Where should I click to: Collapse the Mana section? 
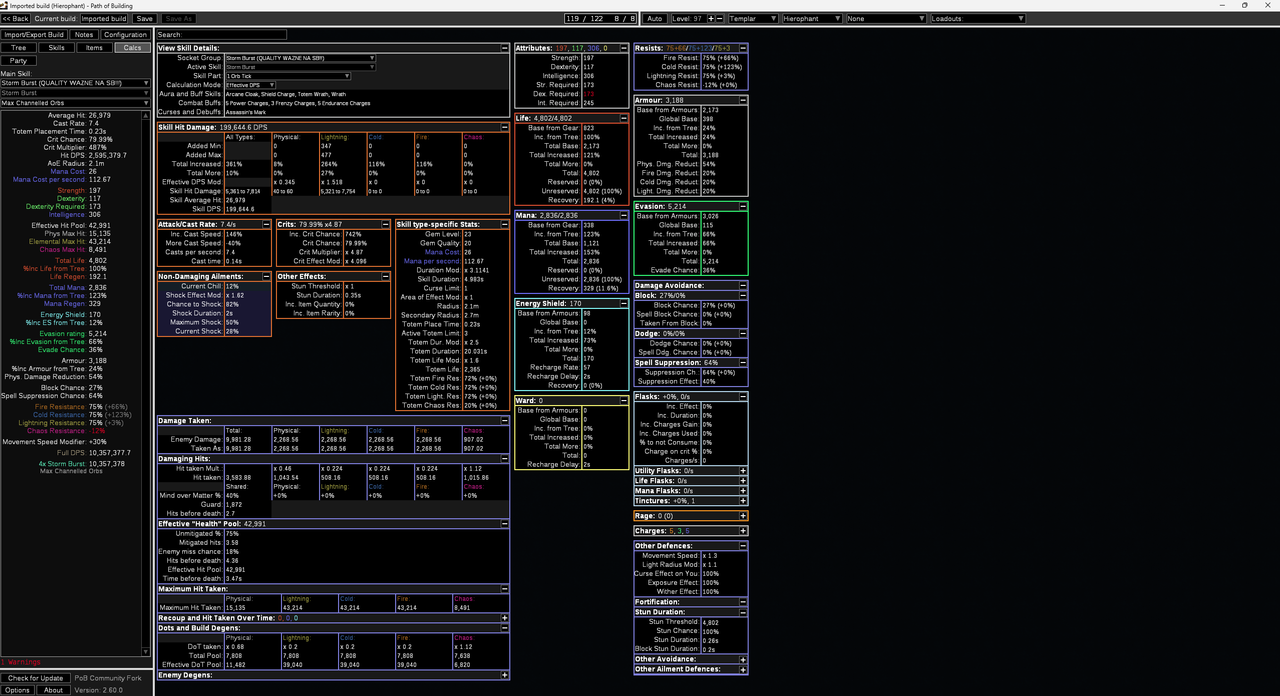point(624,215)
